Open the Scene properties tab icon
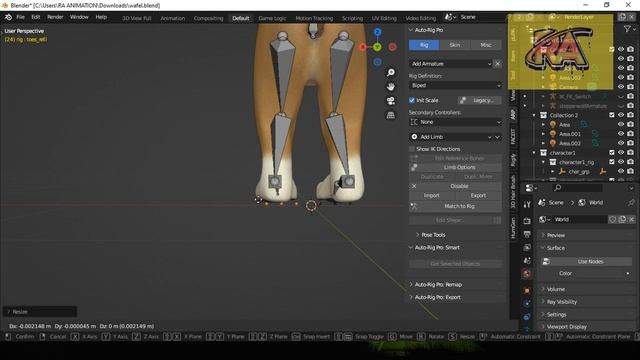This screenshot has height=360, width=640. point(527,260)
